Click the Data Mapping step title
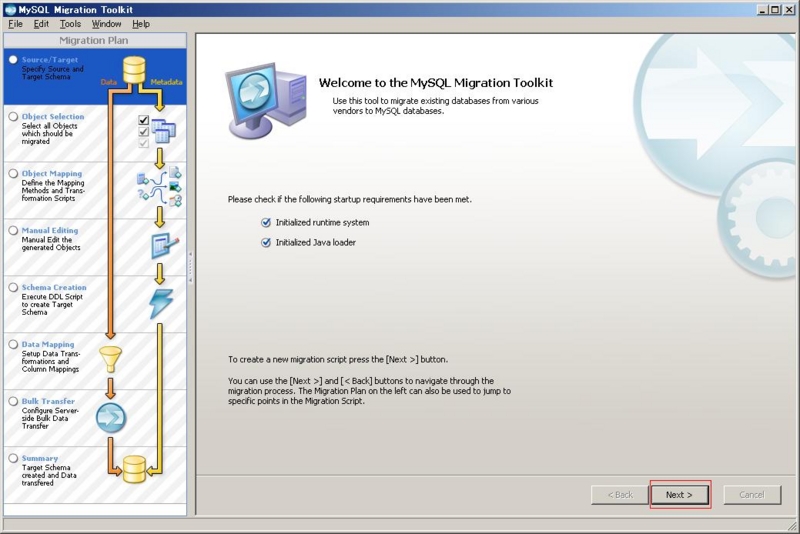 47,344
